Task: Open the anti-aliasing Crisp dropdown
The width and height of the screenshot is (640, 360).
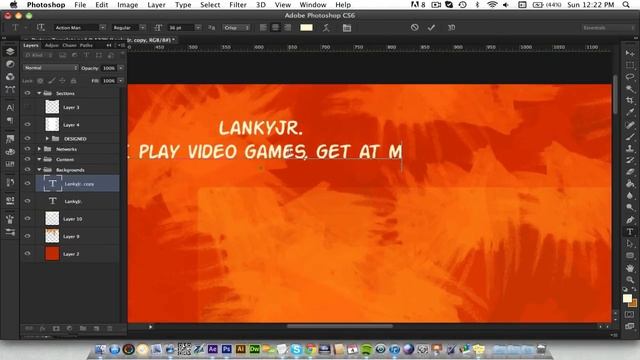Action: (x=236, y=27)
